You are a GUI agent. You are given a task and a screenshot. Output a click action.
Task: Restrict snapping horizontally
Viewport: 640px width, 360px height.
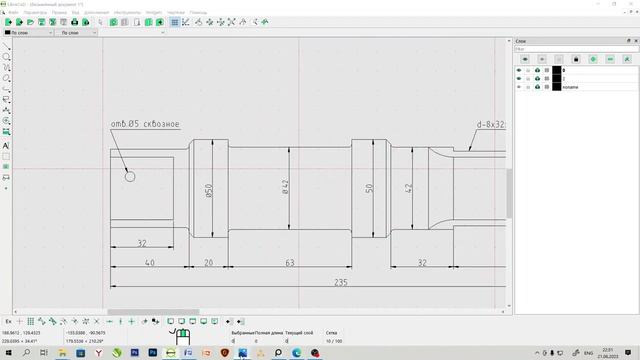[x=109, y=322]
